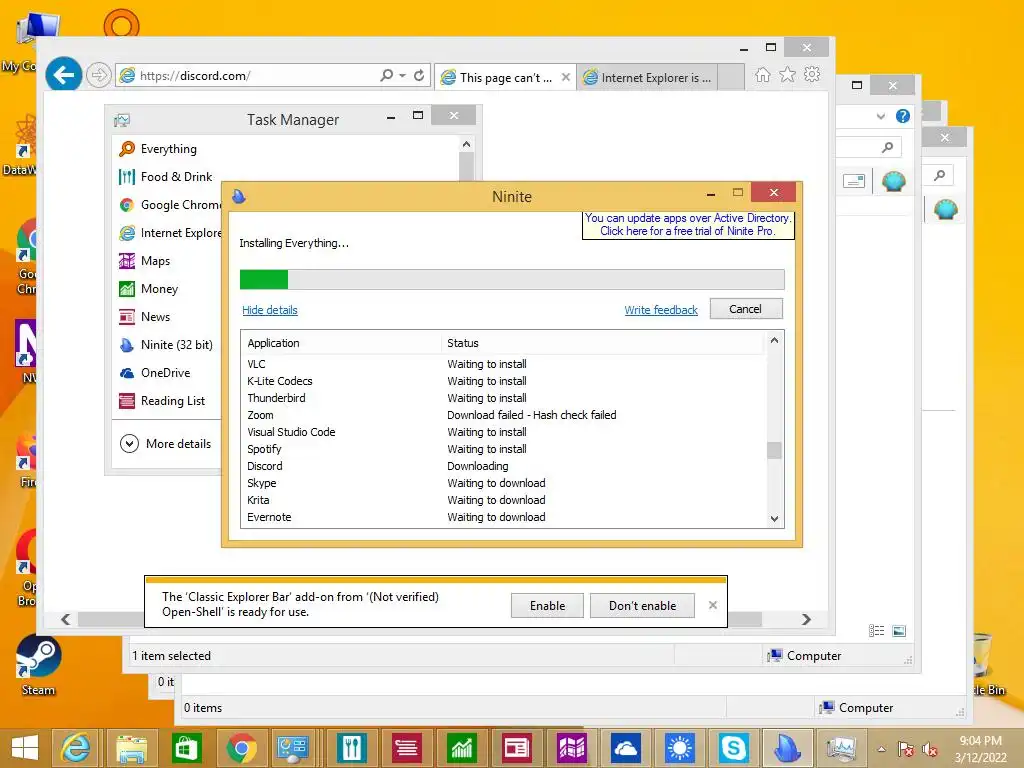Image resolution: width=1024 pixels, height=768 pixels.
Task: Click Ninite list scroll down arrow
Action: click(x=775, y=519)
